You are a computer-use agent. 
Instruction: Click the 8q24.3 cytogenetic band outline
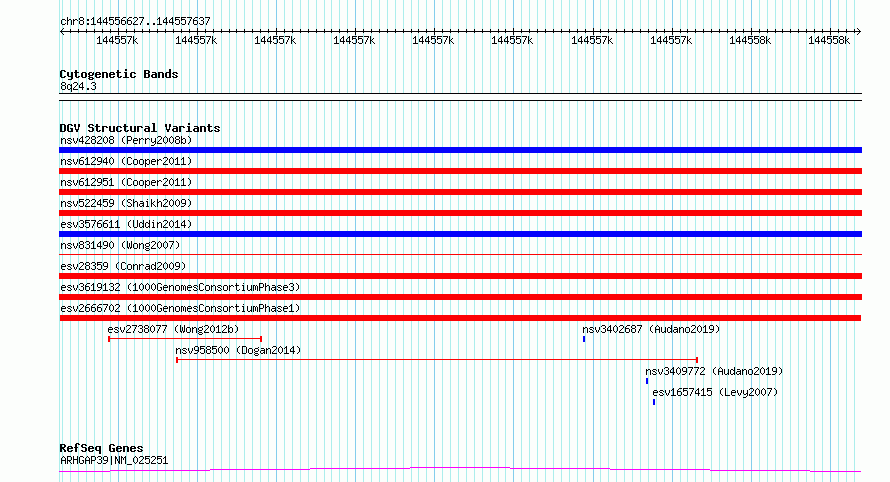460,97
